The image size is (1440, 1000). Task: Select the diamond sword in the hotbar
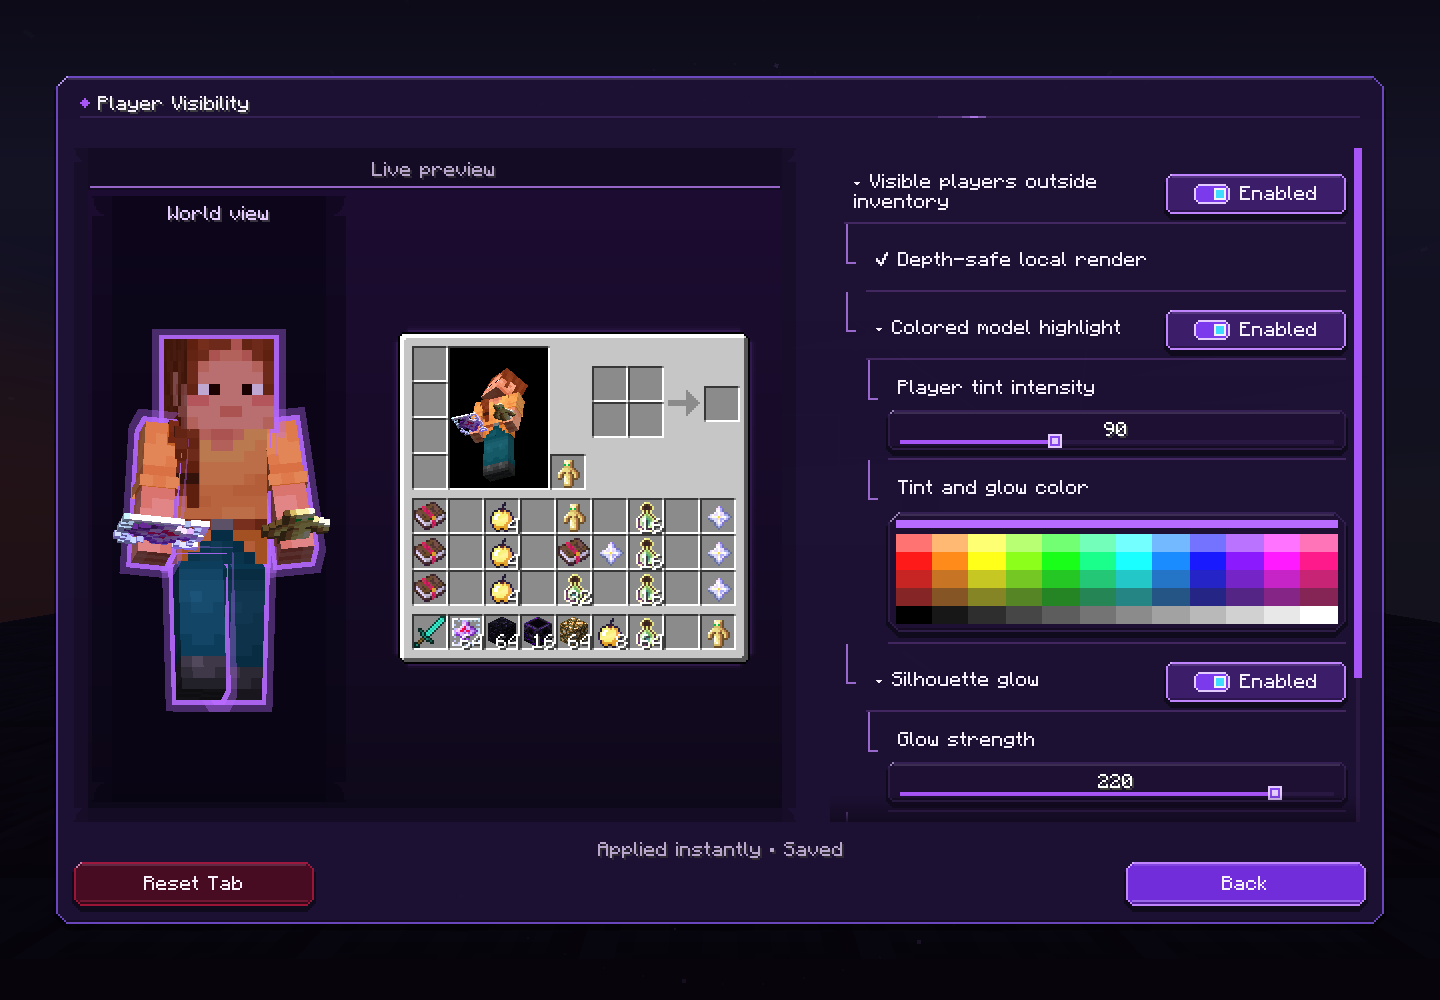pos(430,632)
